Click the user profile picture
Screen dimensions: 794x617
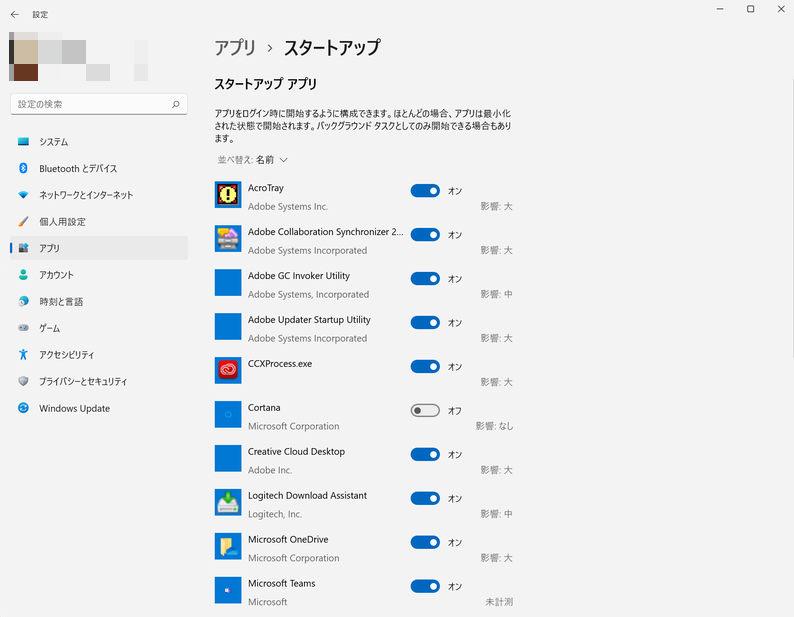point(23,56)
